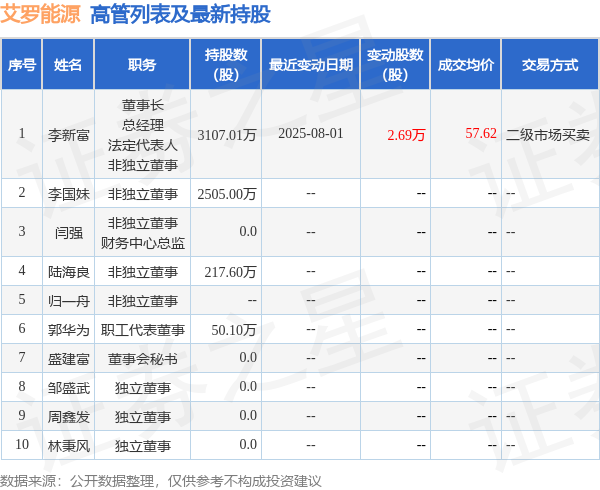
Task: Click the 二级市场买卖 trade method cell
Action: pyautogui.click(x=548, y=135)
